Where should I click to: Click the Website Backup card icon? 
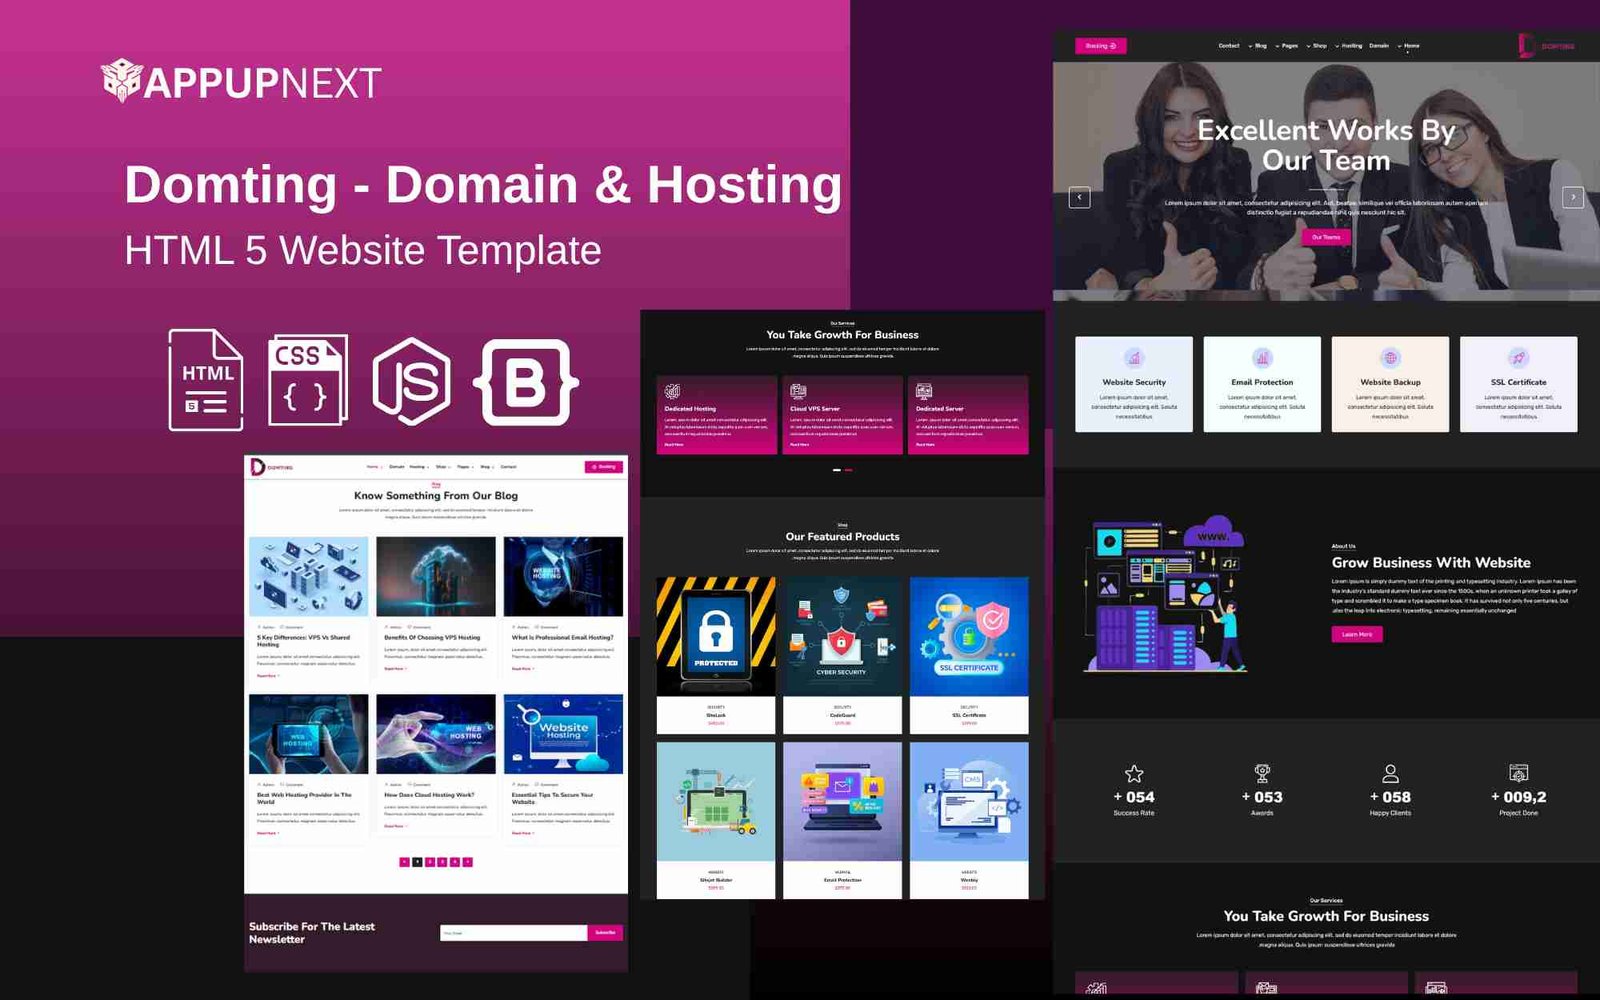coord(1390,358)
